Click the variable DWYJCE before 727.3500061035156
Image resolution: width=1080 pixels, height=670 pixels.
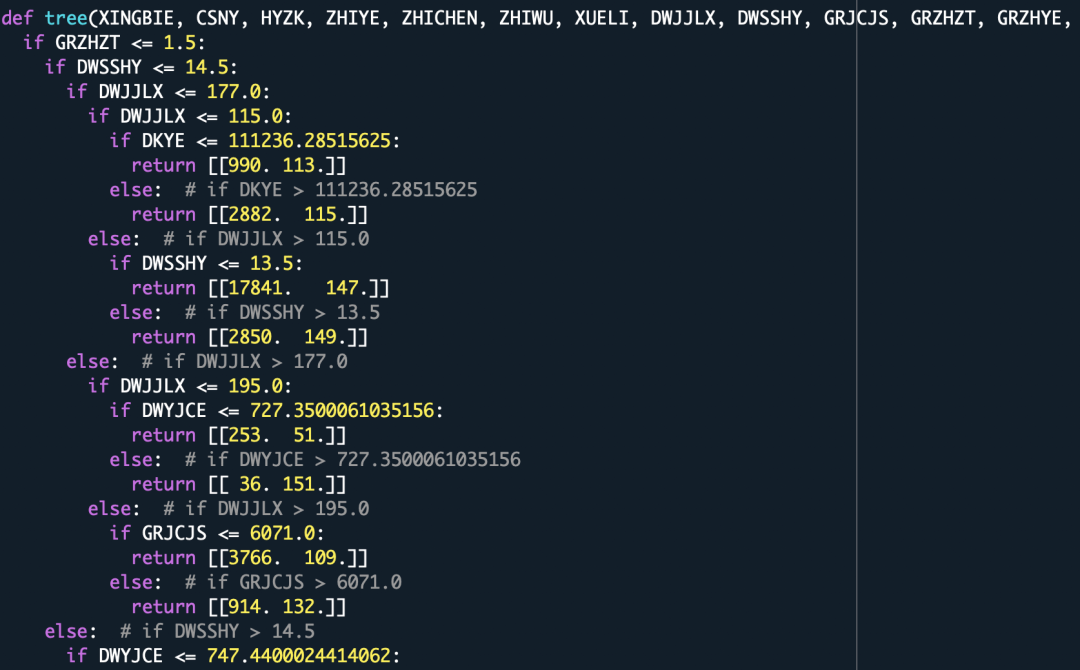pyautogui.click(x=174, y=410)
